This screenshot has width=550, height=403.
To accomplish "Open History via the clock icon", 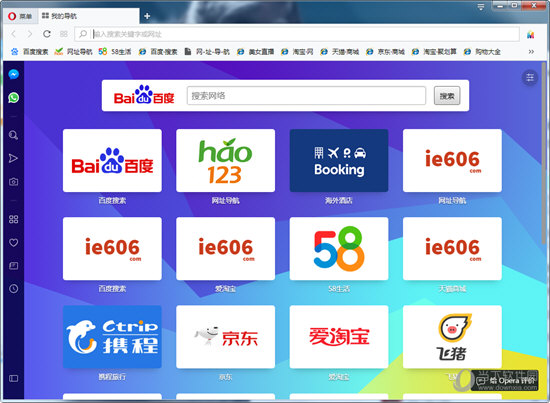I will click(x=13, y=289).
